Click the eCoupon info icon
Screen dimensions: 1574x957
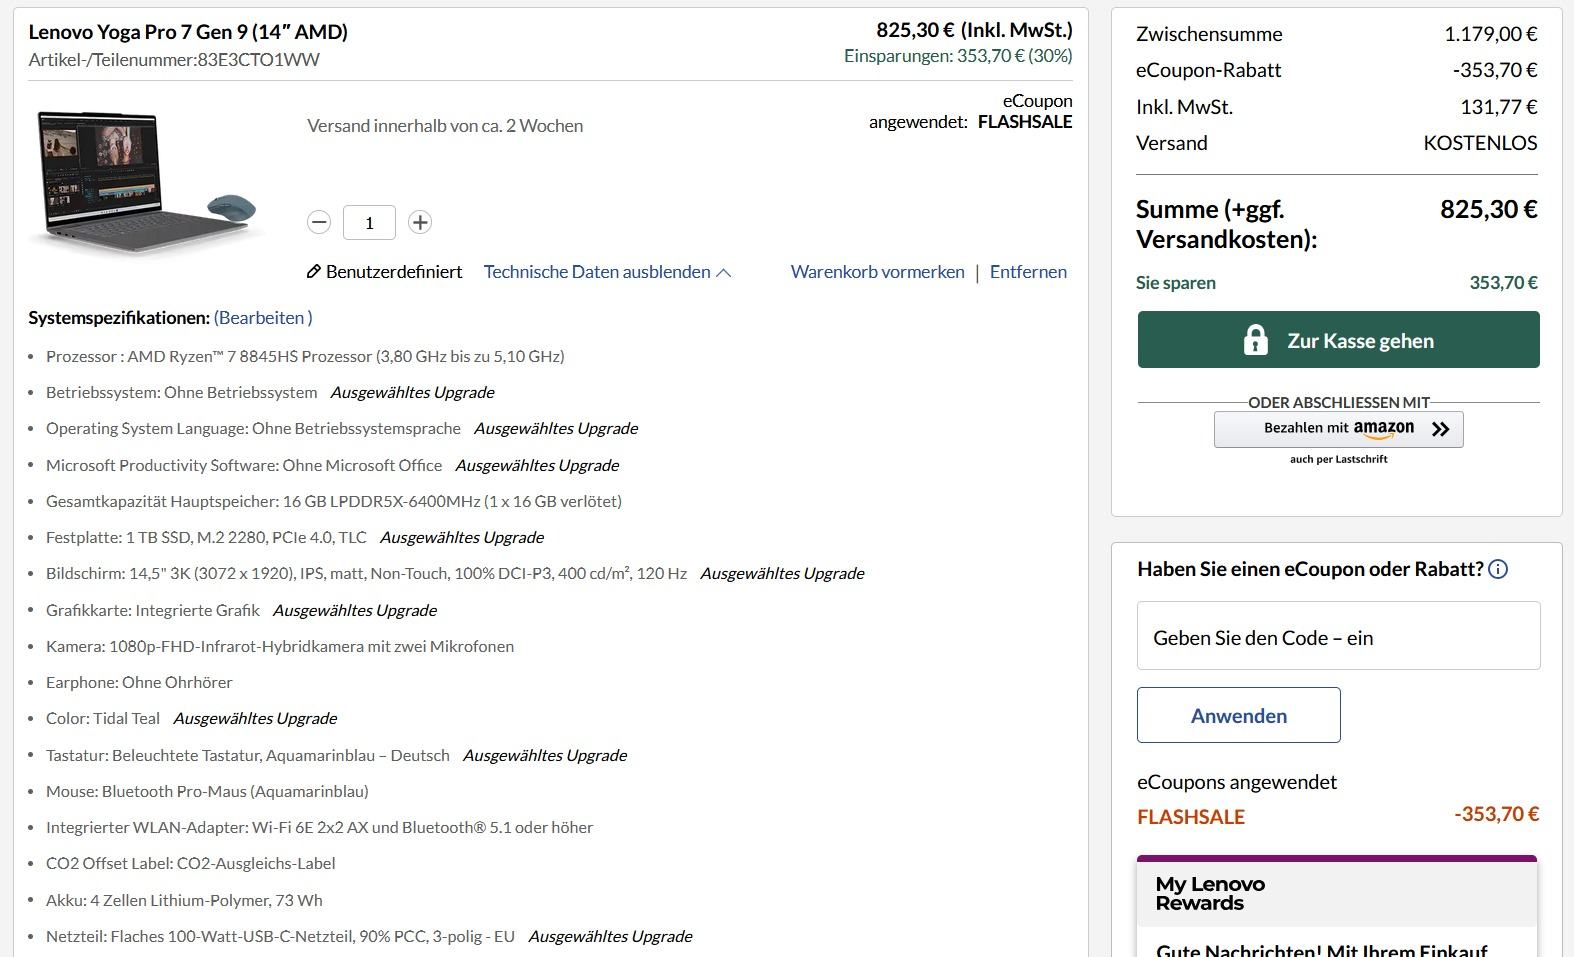tap(1498, 569)
